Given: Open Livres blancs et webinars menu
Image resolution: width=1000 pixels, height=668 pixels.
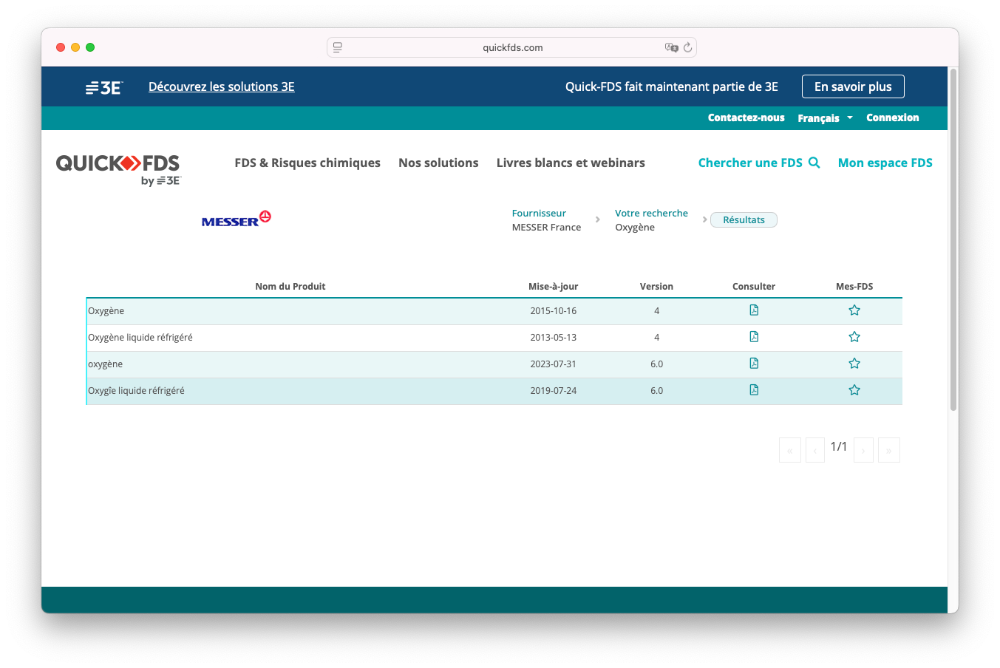Looking at the screenshot, I should 570,163.
